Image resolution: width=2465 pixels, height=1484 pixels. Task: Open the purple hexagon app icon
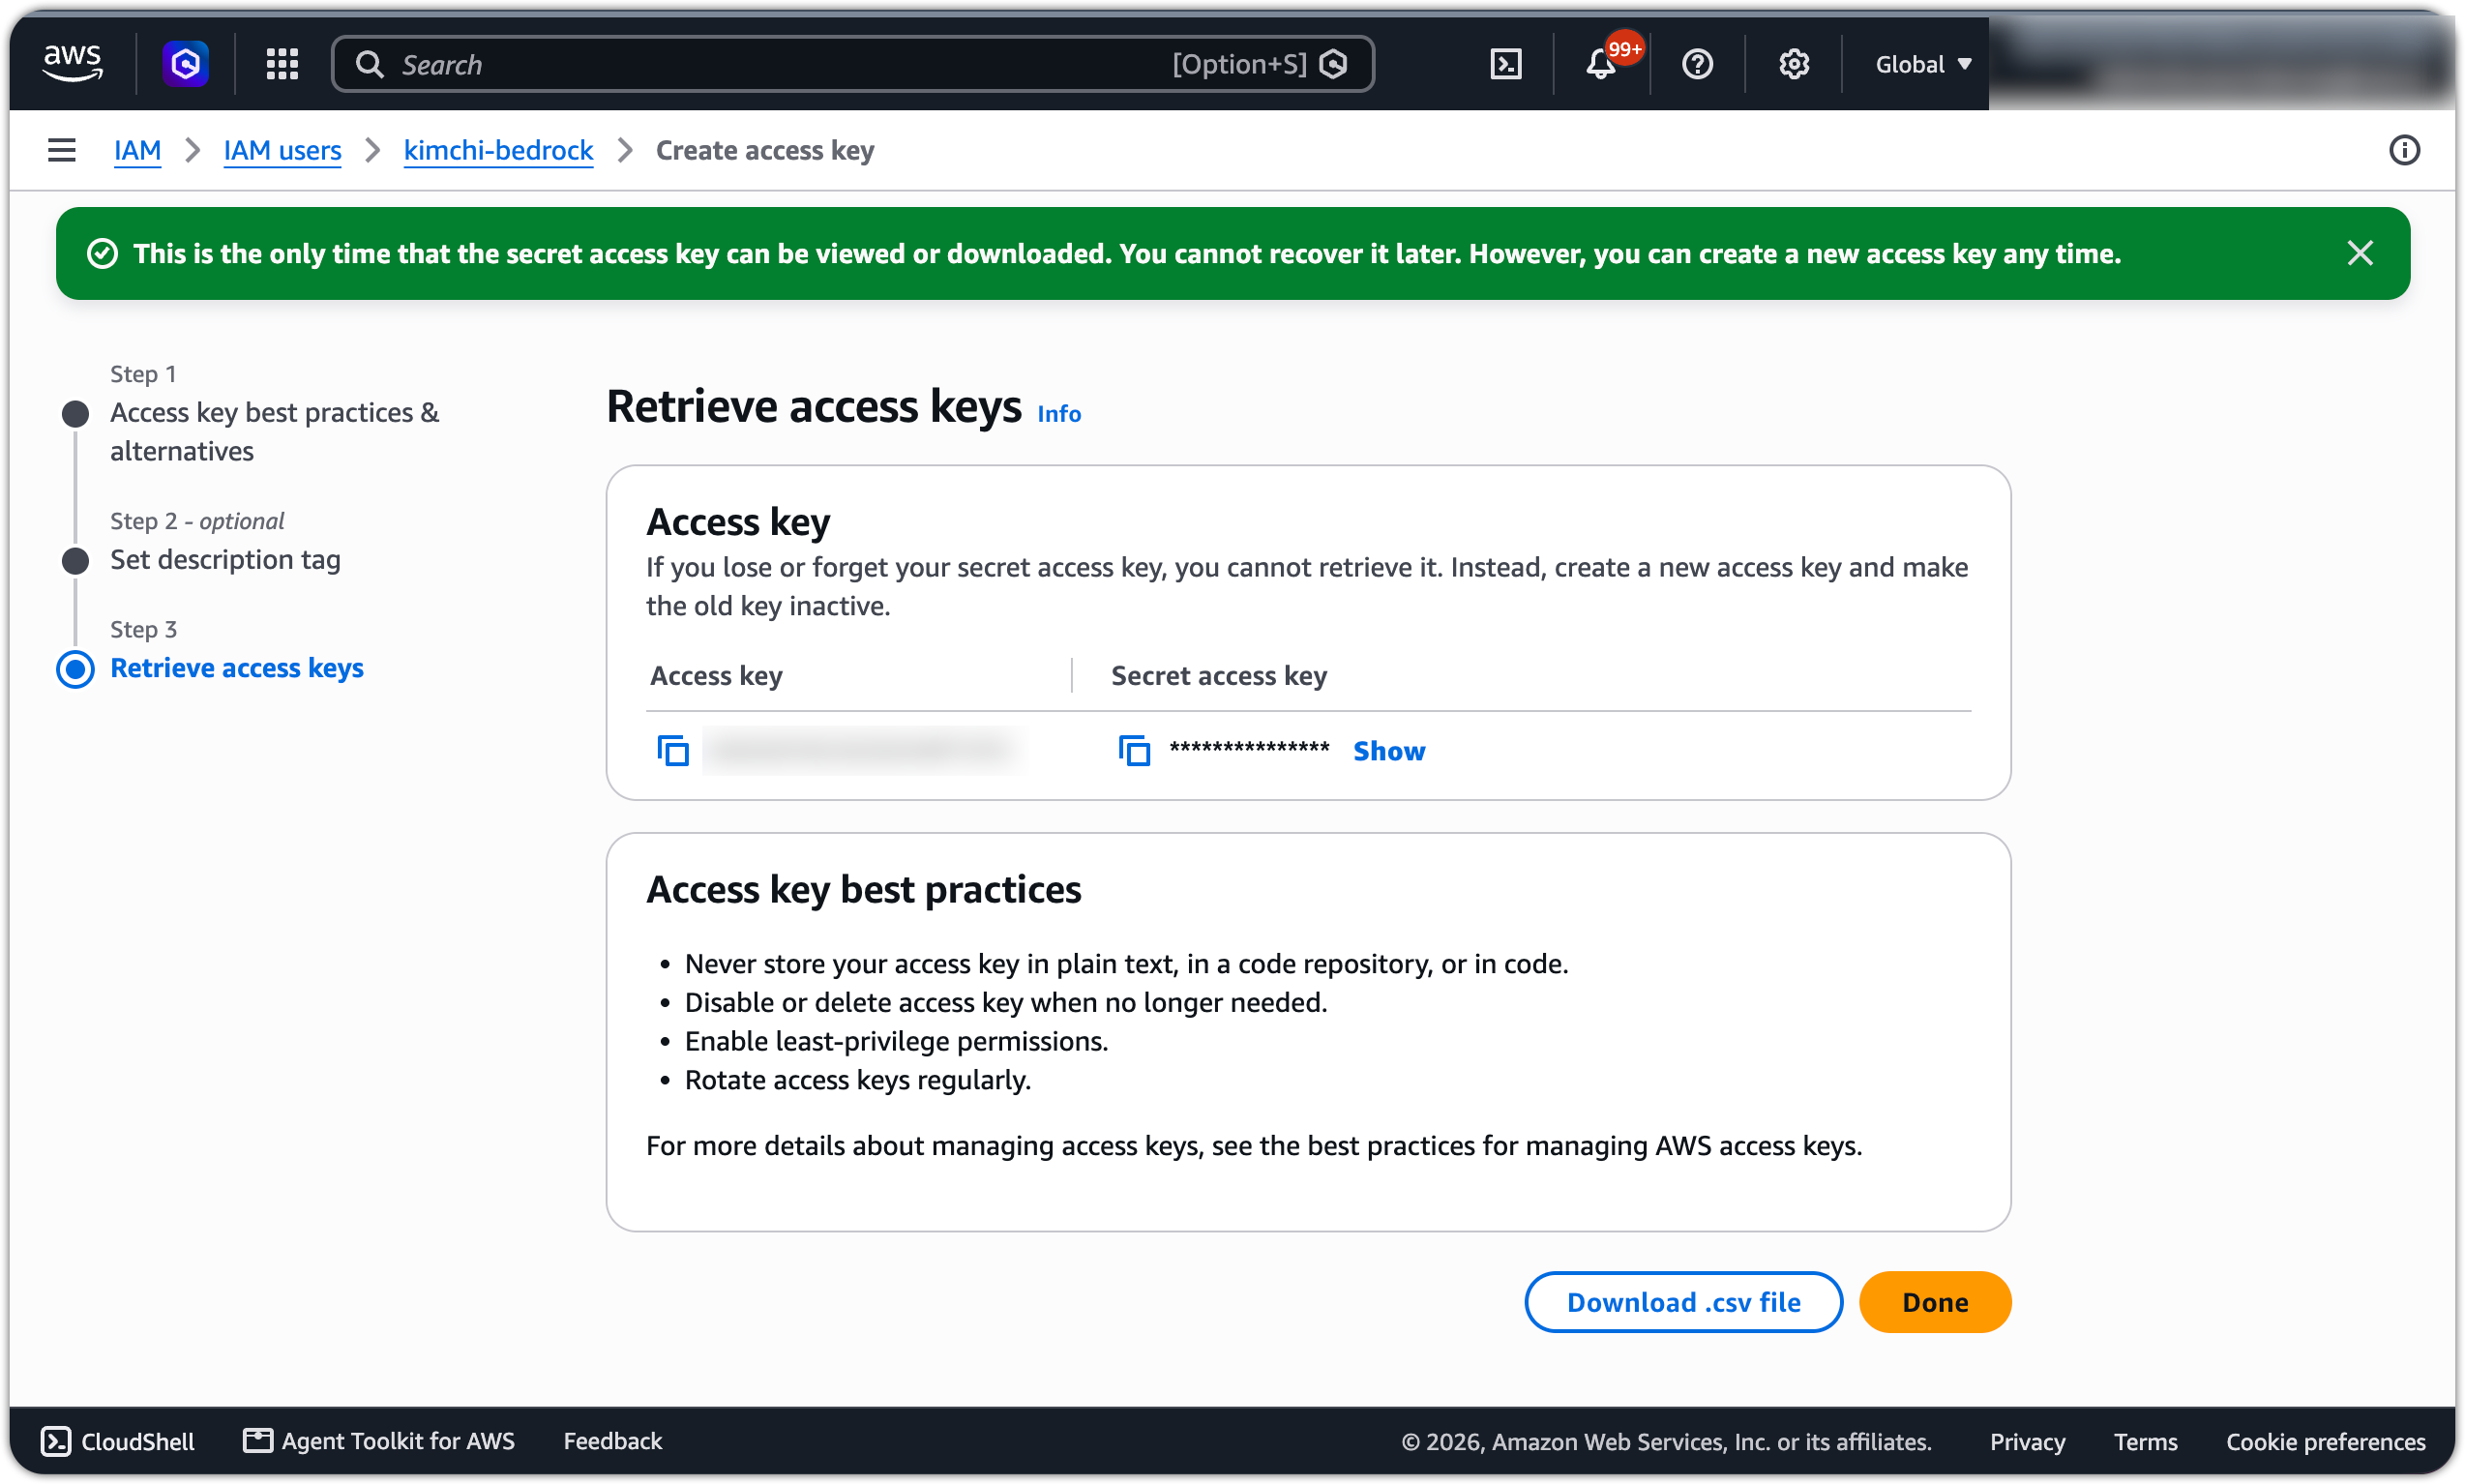[x=185, y=64]
